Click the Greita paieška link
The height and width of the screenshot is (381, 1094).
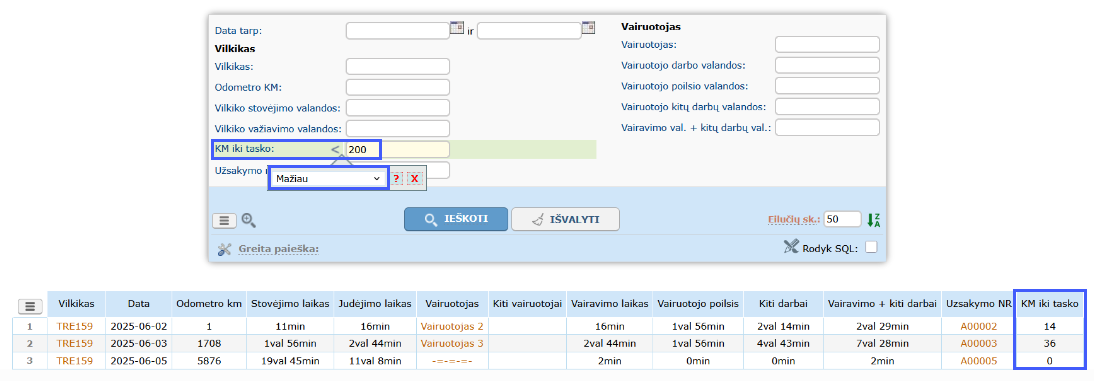(278, 248)
